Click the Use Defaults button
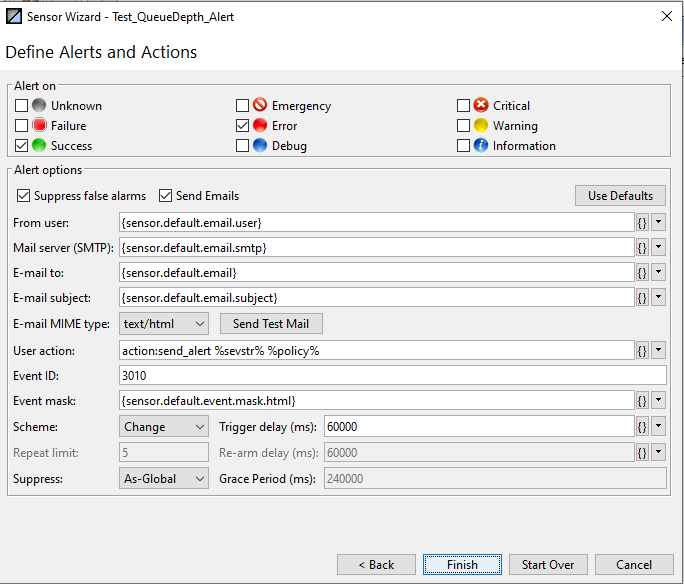684x584 pixels. coord(620,196)
